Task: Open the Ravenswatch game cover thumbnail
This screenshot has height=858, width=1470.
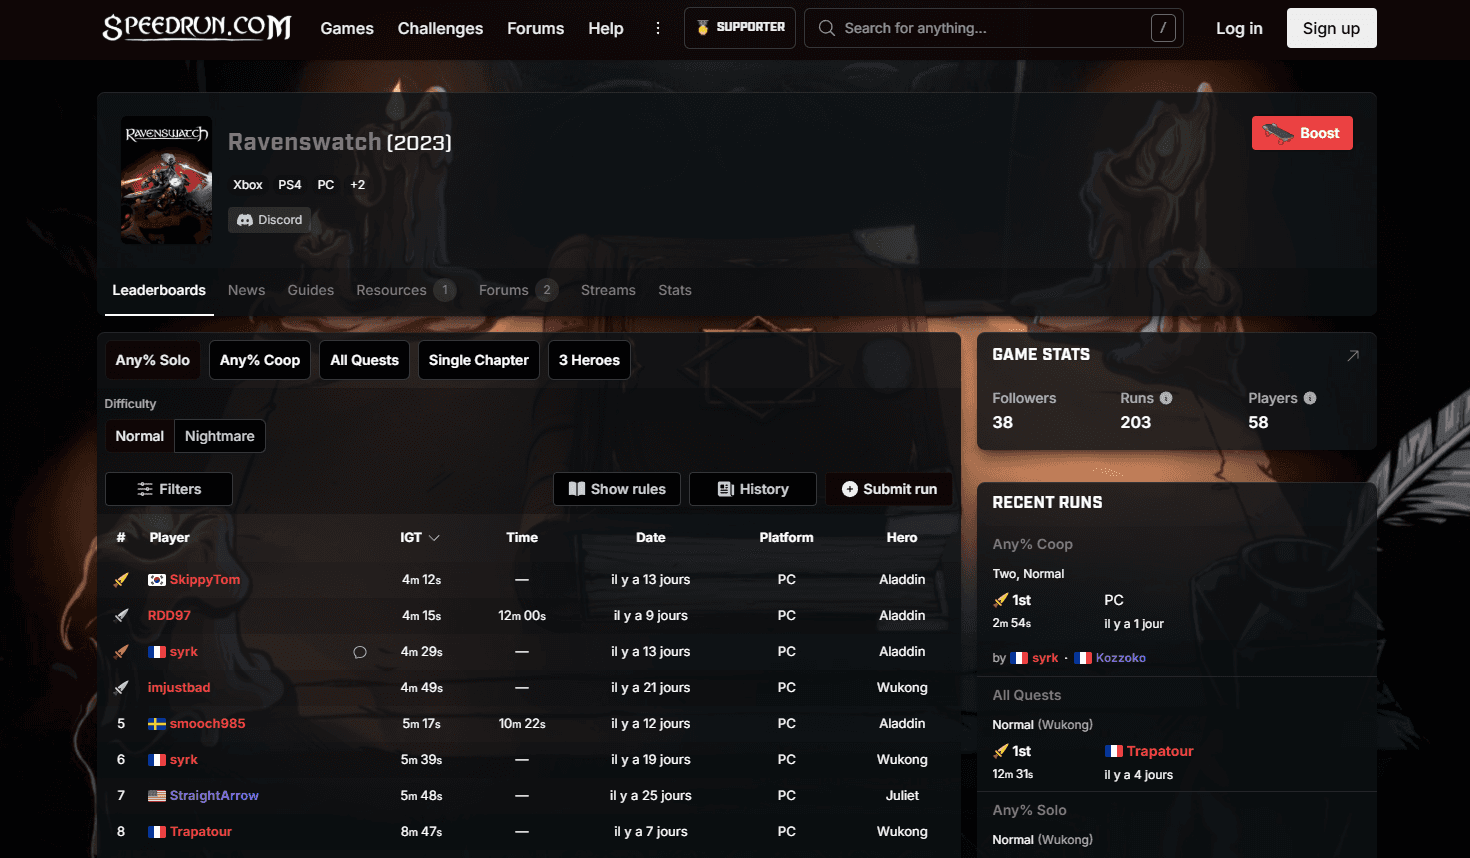Action: tap(166, 180)
